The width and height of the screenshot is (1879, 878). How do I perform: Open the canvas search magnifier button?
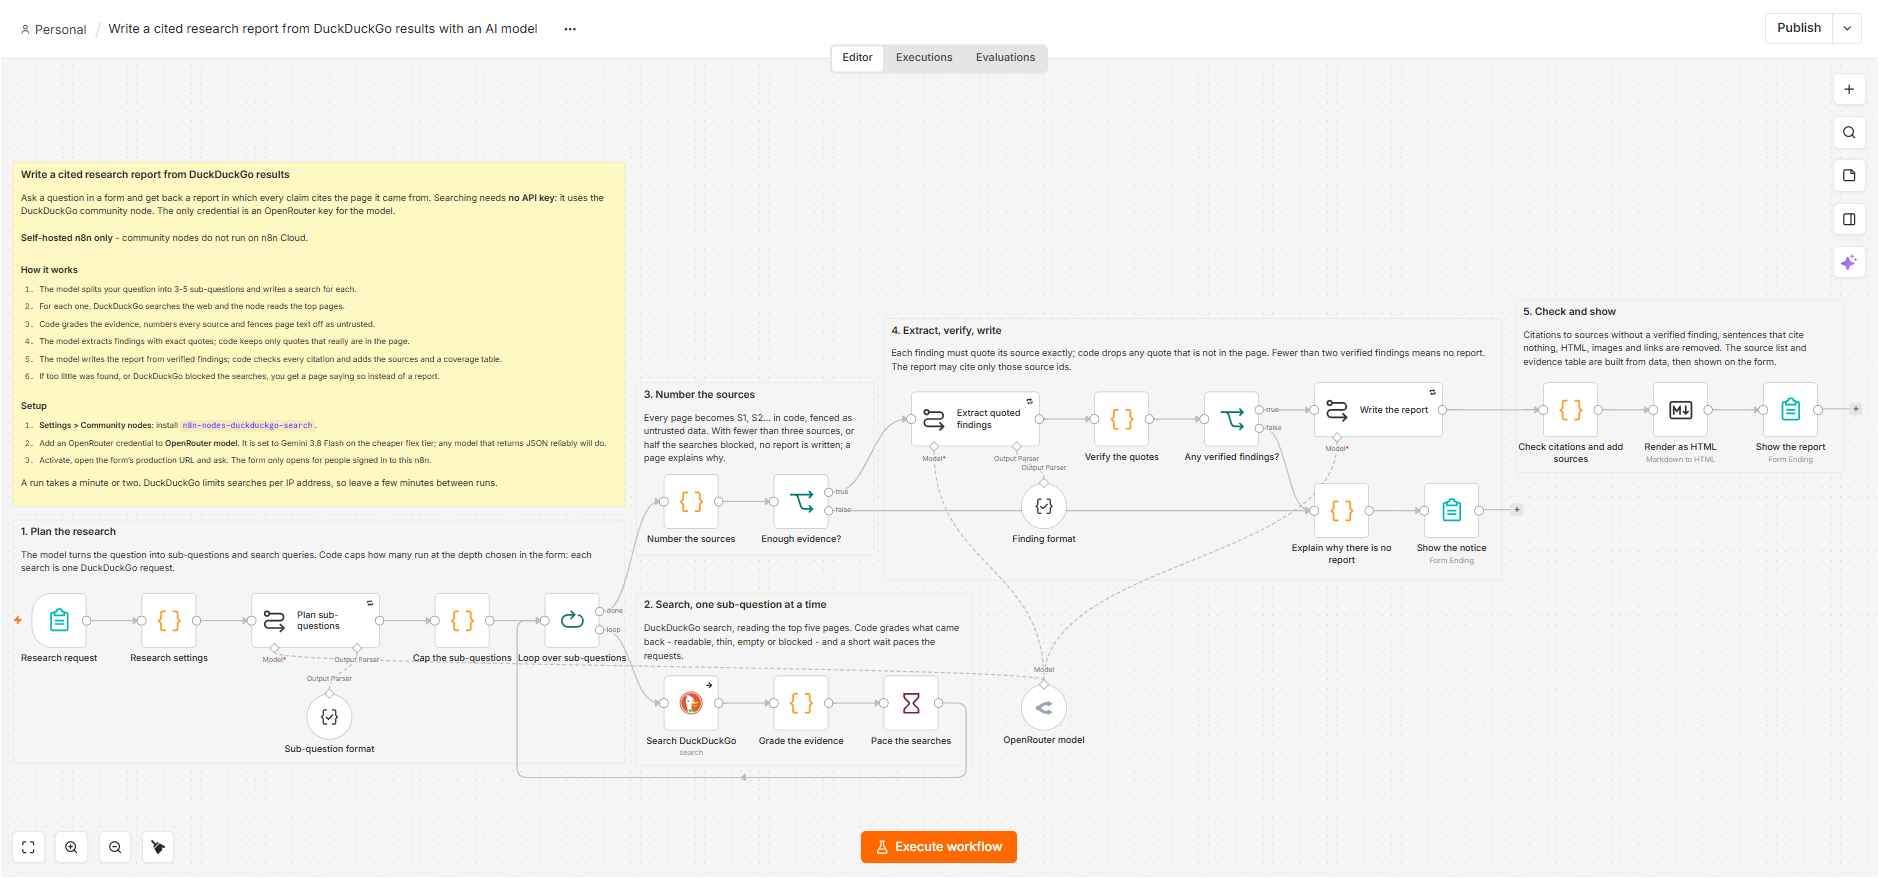(x=1849, y=132)
